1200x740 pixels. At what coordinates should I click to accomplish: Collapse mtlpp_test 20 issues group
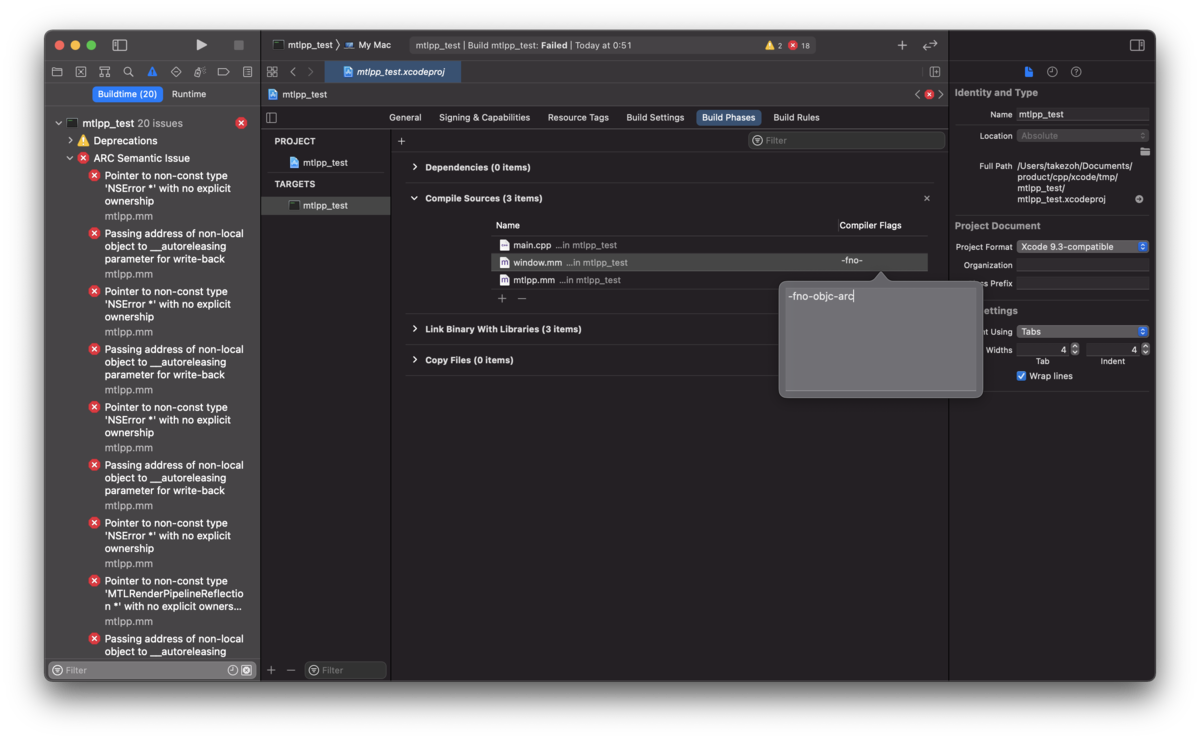[58, 123]
